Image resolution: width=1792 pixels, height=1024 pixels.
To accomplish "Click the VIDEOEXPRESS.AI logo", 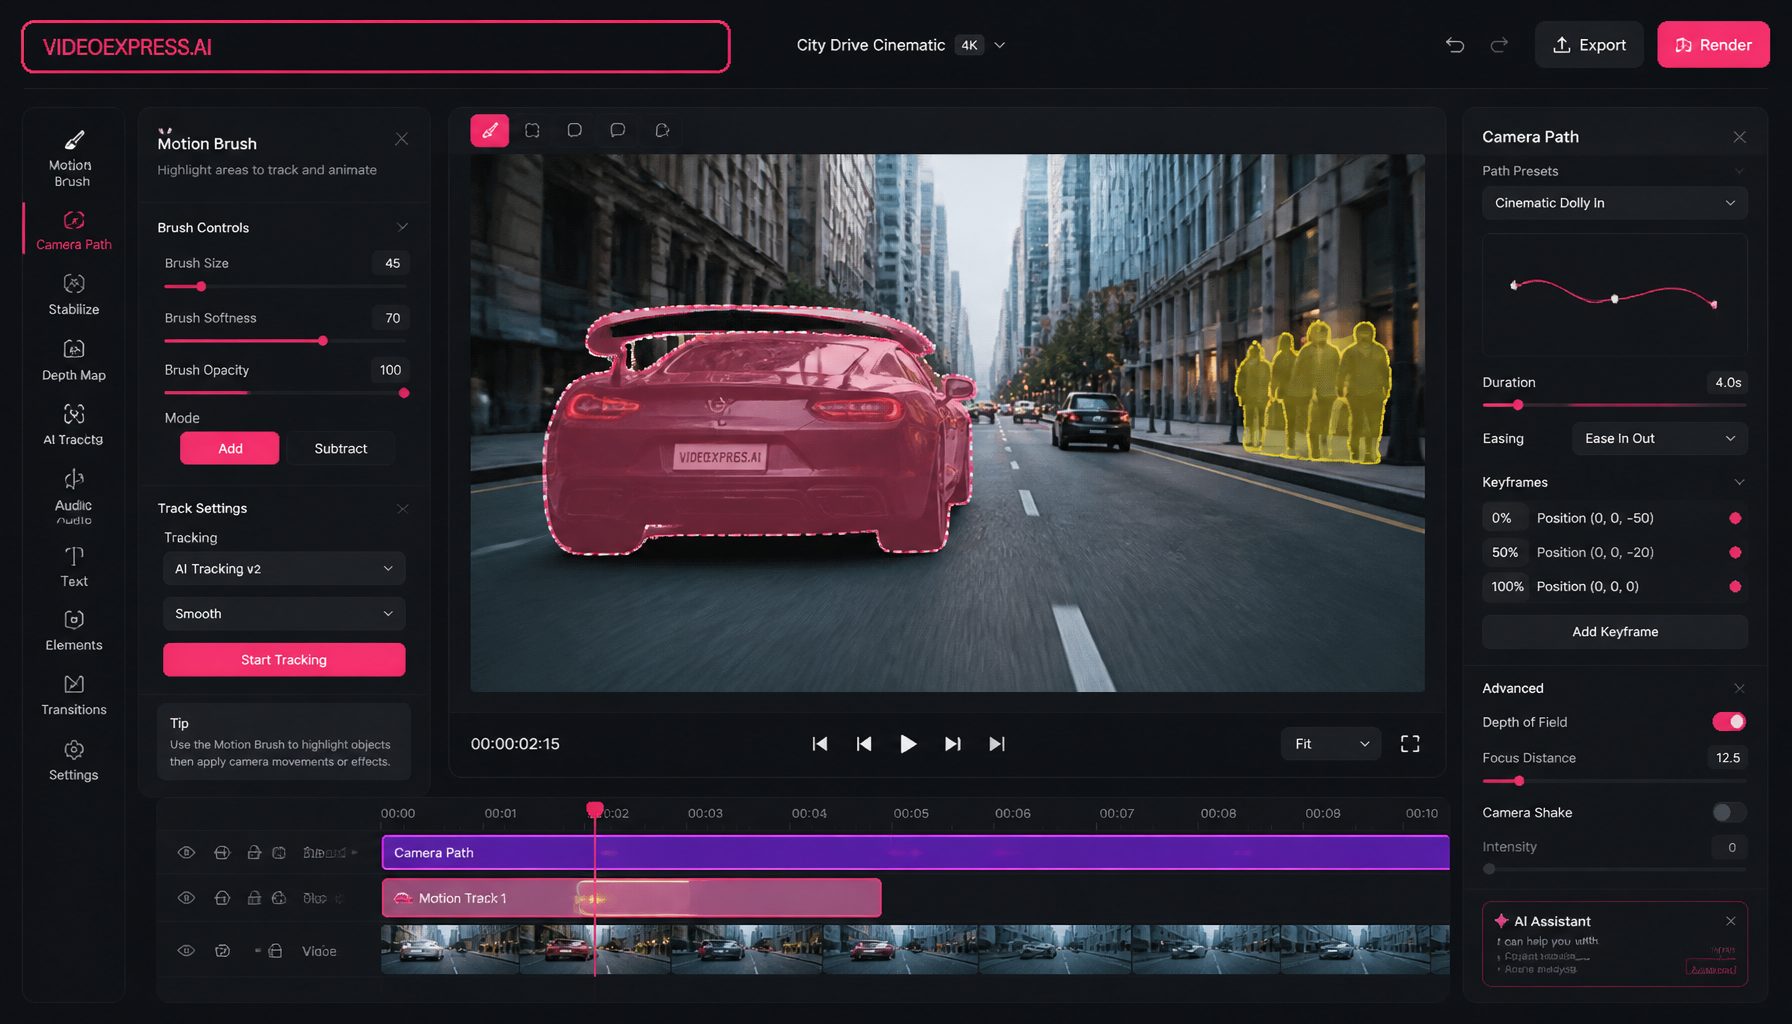I will click(127, 47).
